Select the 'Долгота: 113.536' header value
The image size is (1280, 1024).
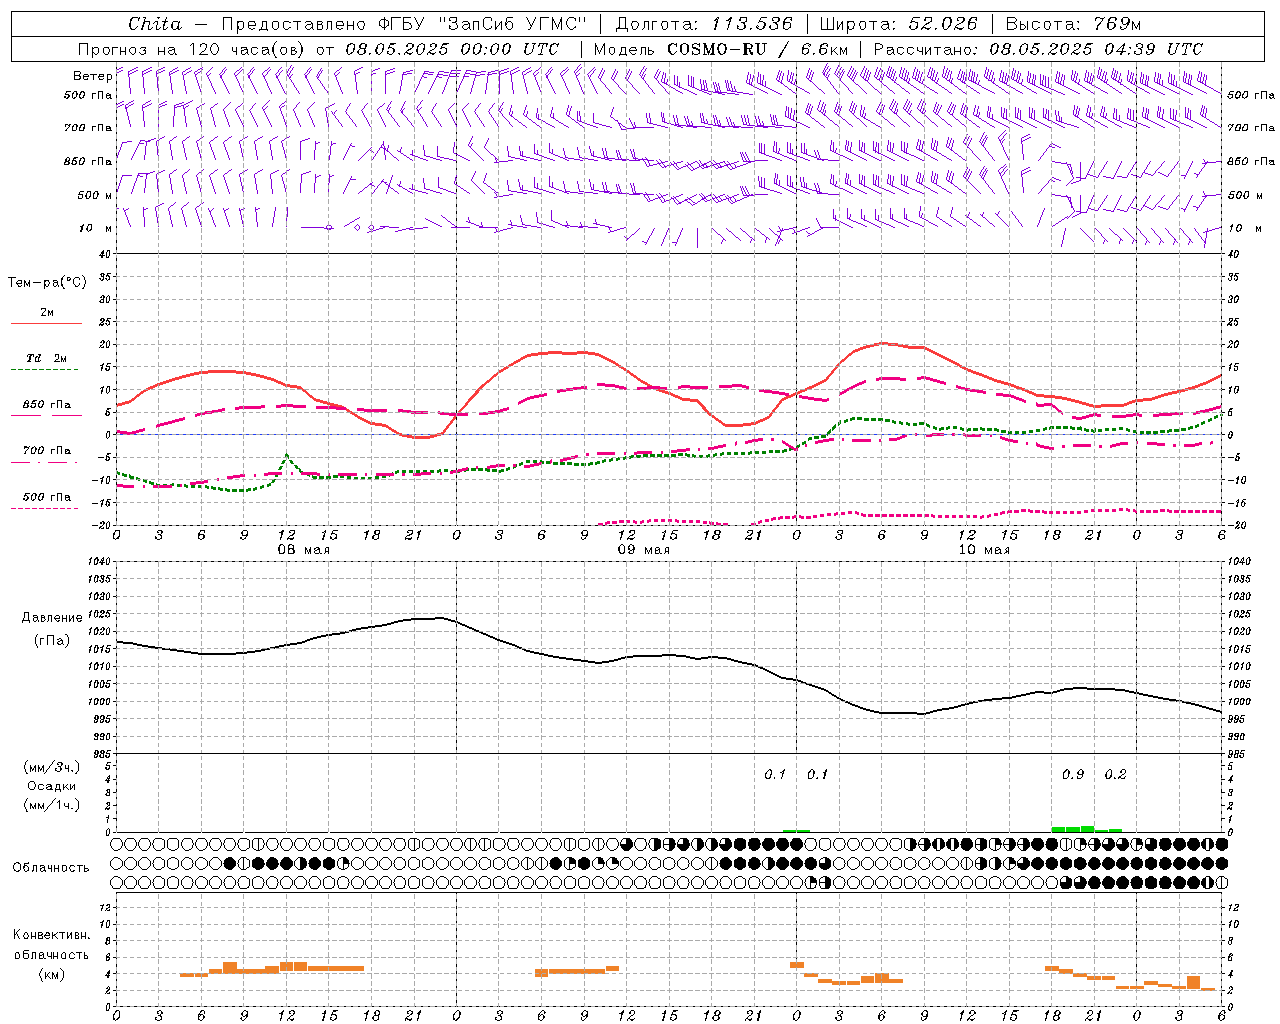704,24
